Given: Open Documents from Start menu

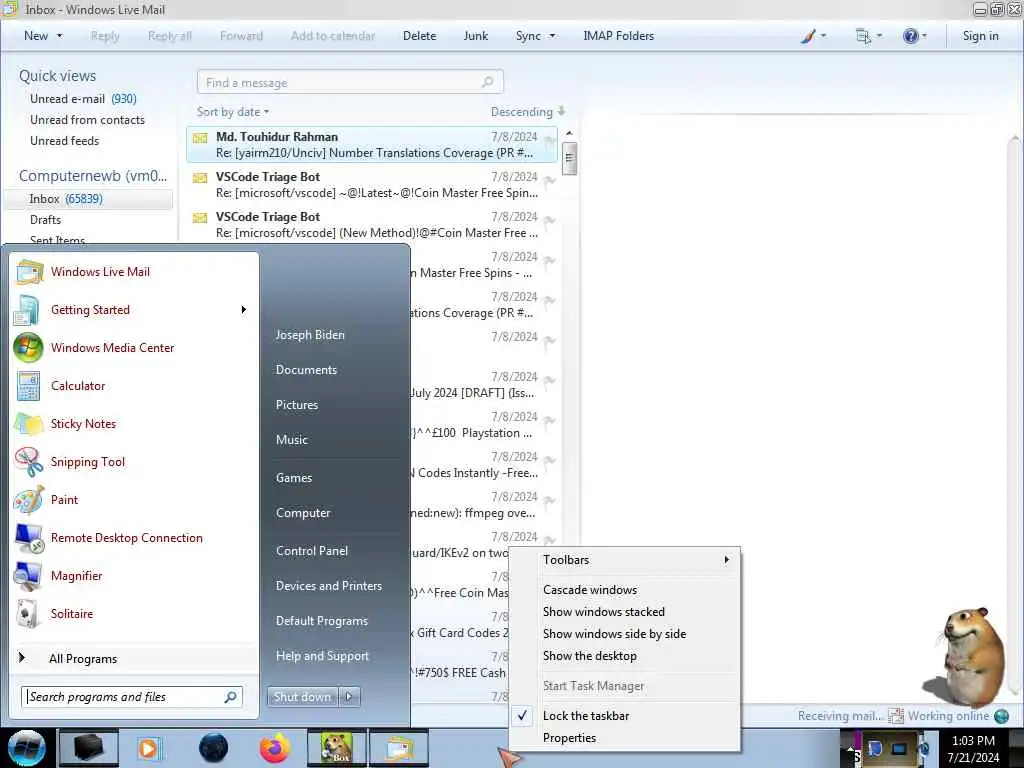Looking at the screenshot, I should tap(306, 370).
